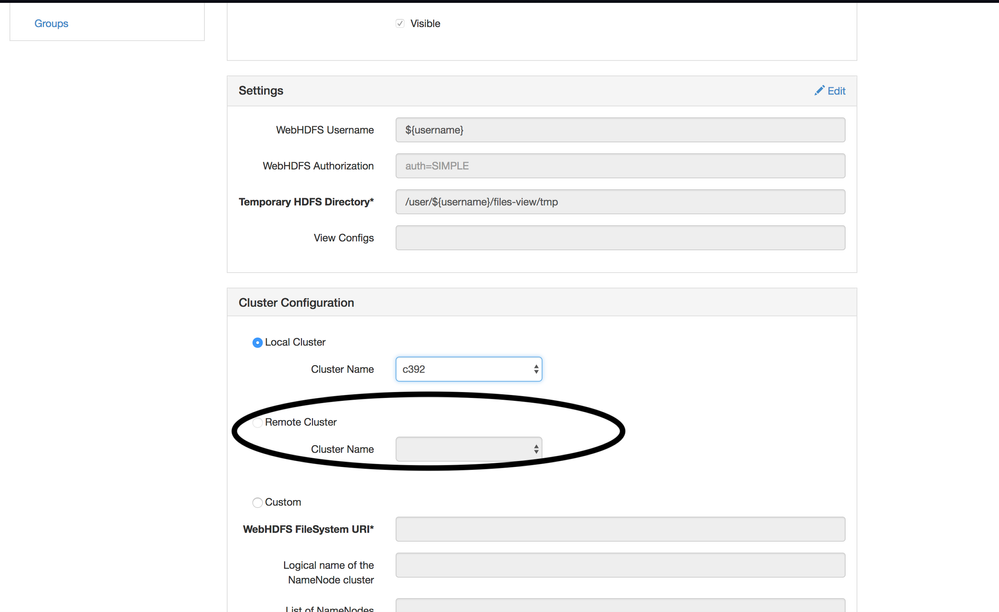This screenshot has width=999, height=612.
Task: Open the c392 Cluster Name dropdown
Action: (469, 369)
